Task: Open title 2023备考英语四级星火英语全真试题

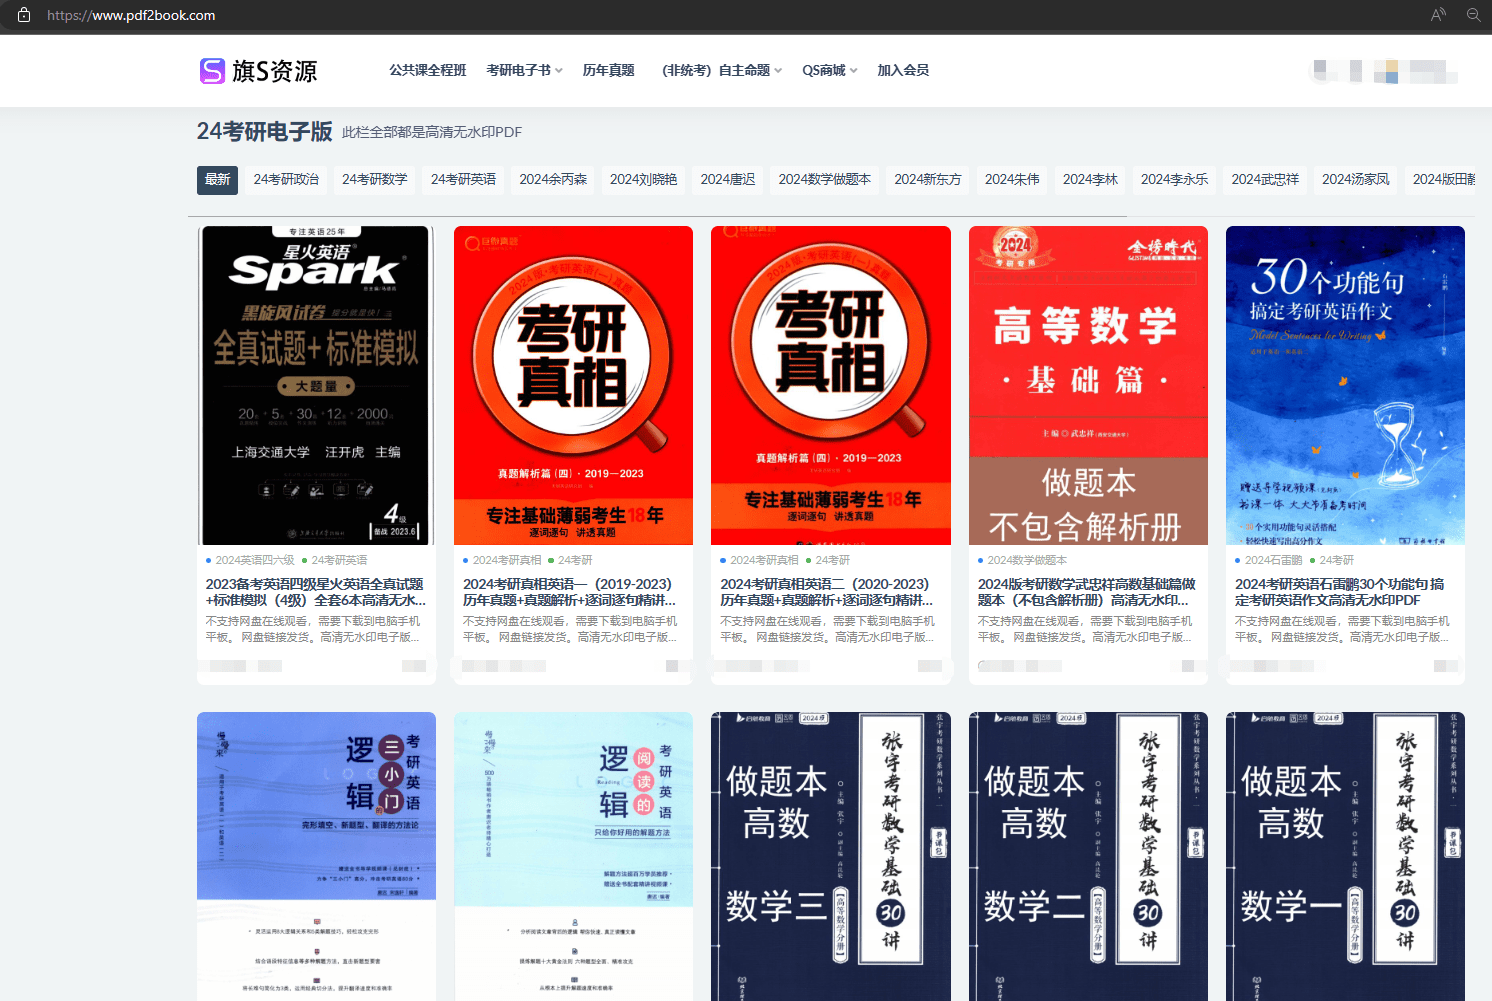Action: tap(315, 592)
